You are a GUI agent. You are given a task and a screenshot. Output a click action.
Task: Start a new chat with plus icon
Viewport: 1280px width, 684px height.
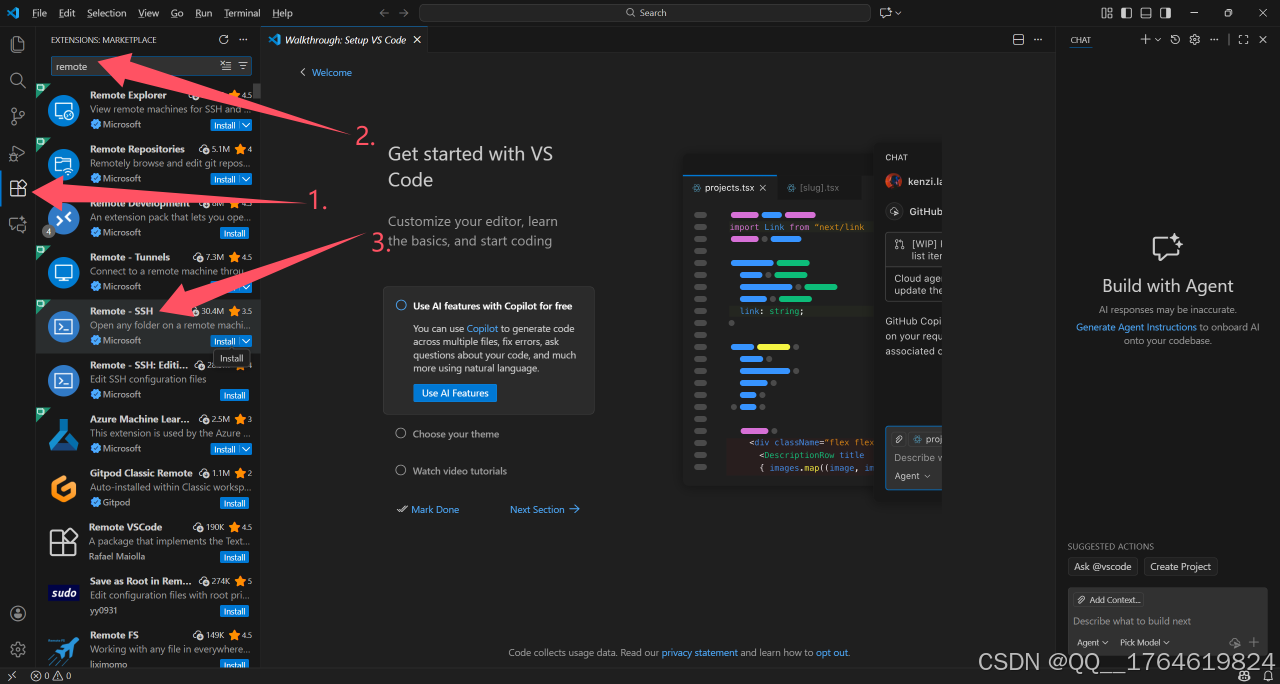pos(1146,40)
